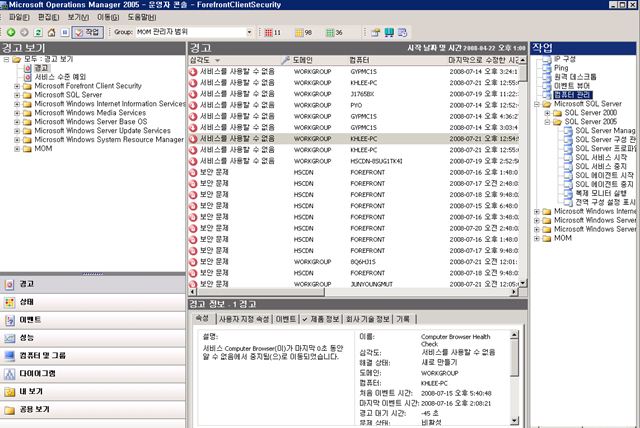
Task: Refresh the console with the green refresh icon
Action: pos(38,32)
